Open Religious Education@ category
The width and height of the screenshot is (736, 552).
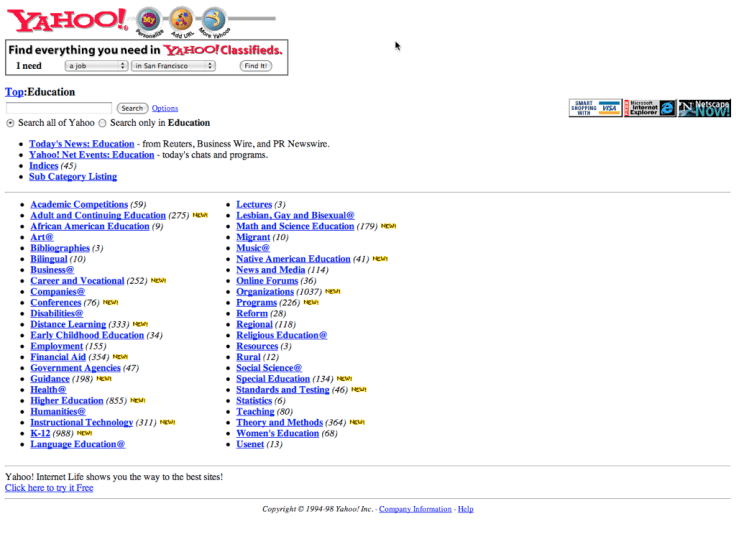282,335
